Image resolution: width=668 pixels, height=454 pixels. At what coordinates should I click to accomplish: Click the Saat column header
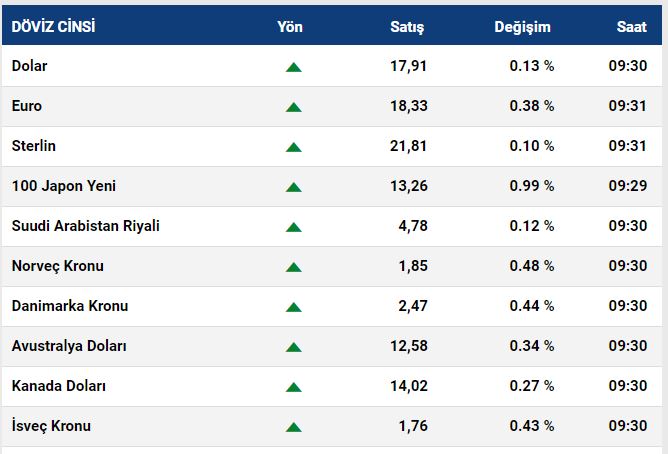[x=631, y=27]
